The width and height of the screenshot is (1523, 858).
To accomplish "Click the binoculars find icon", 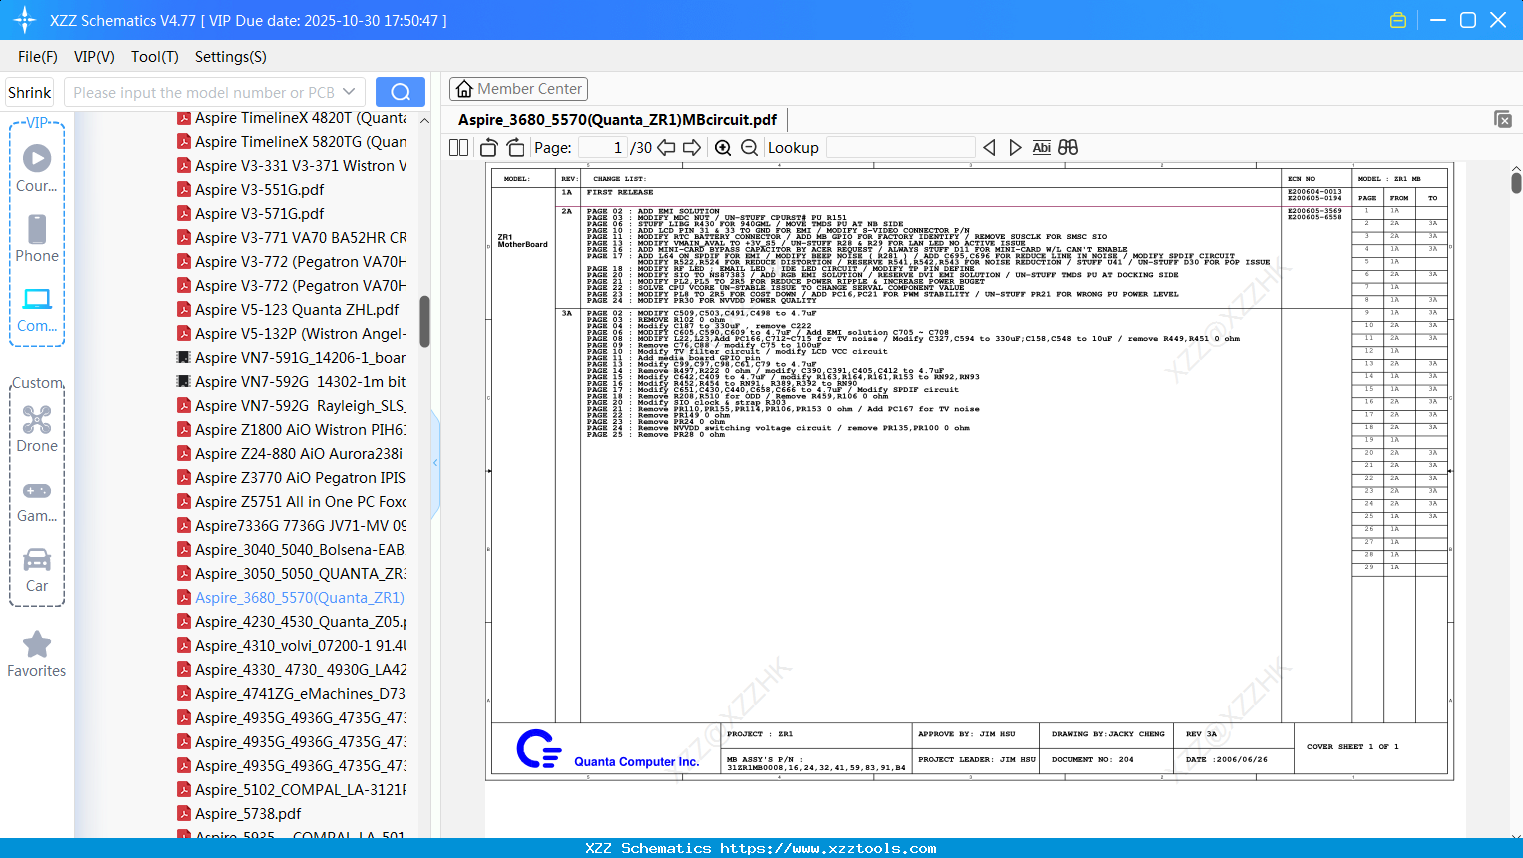I will pyautogui.click(x=1068, y=148).
